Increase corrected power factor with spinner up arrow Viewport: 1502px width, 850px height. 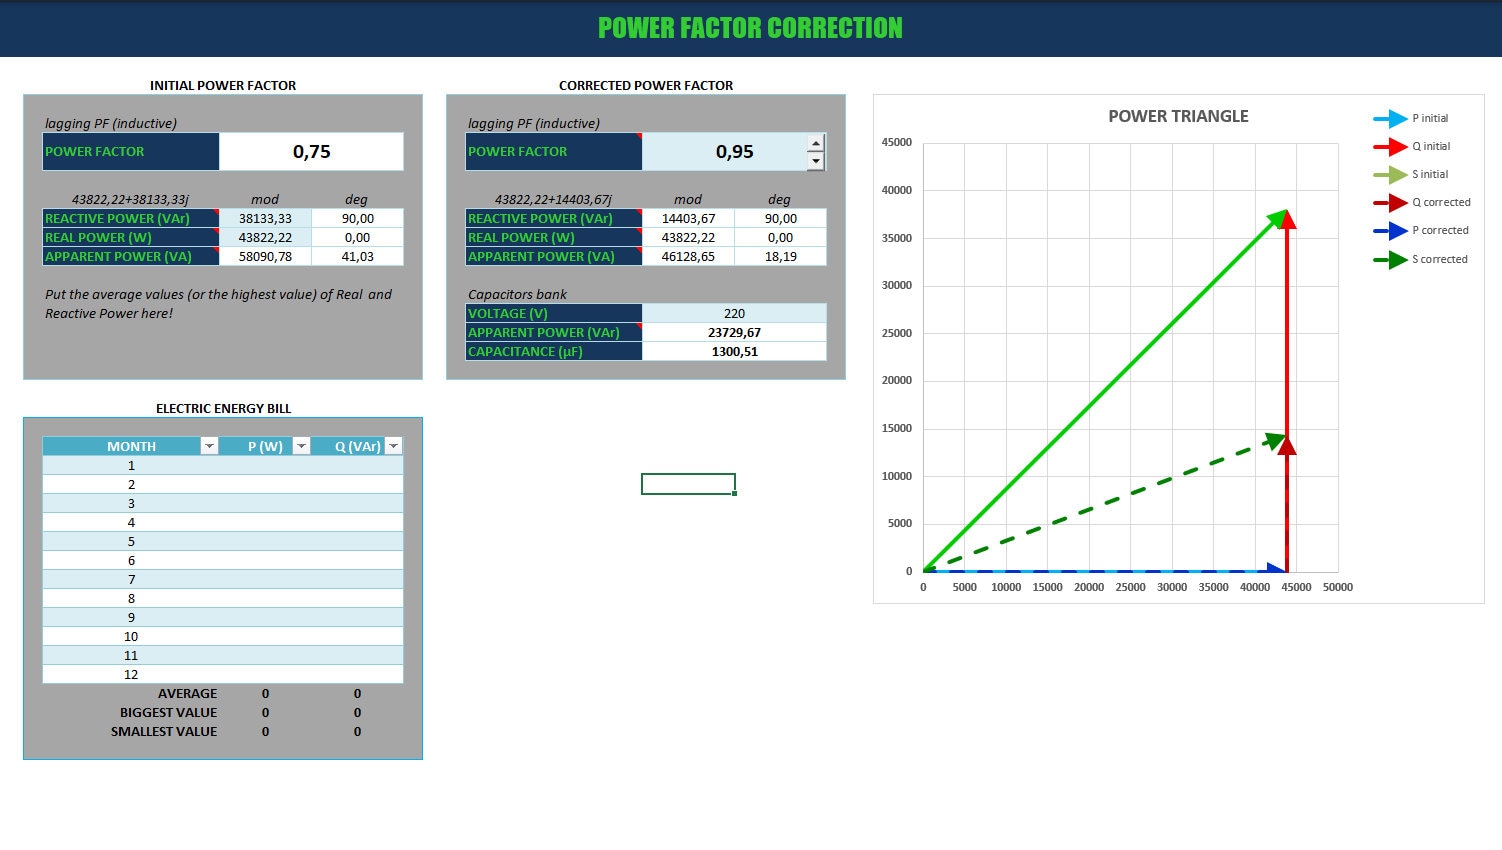coord(817,142)
